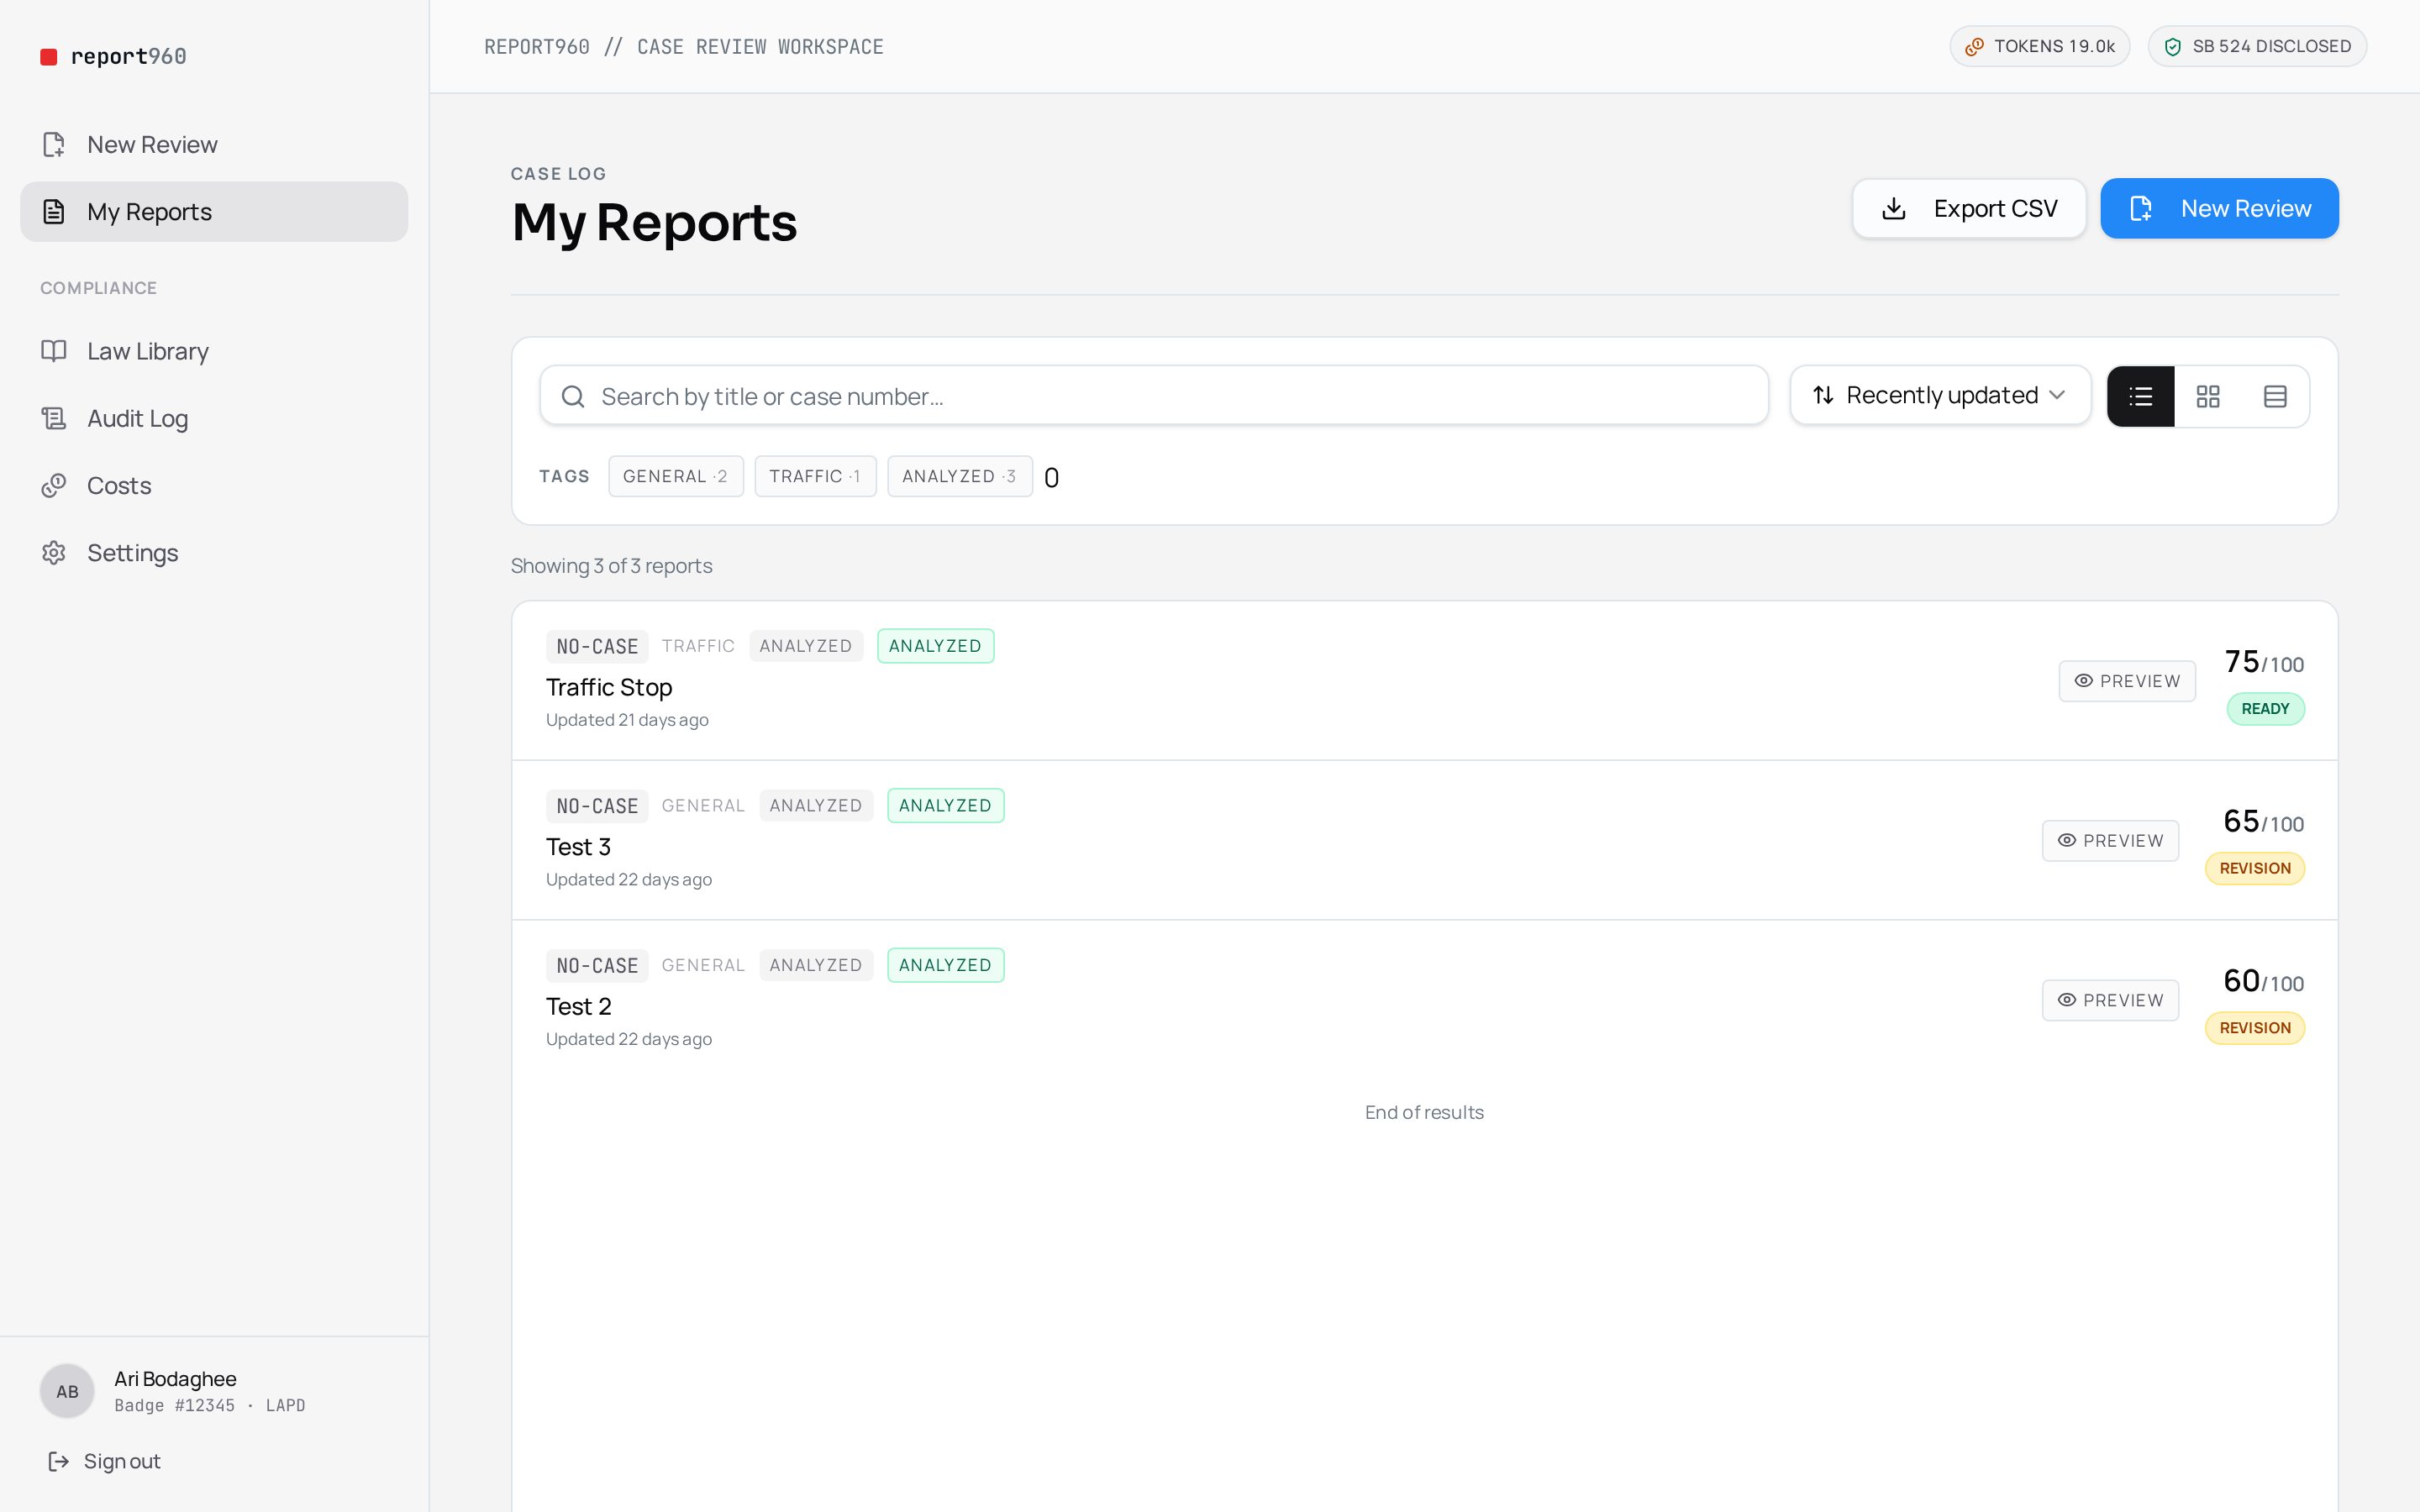Click the Law Library book icon
The width and height of the screenshot is (2420, 1512).
point(54,351)
